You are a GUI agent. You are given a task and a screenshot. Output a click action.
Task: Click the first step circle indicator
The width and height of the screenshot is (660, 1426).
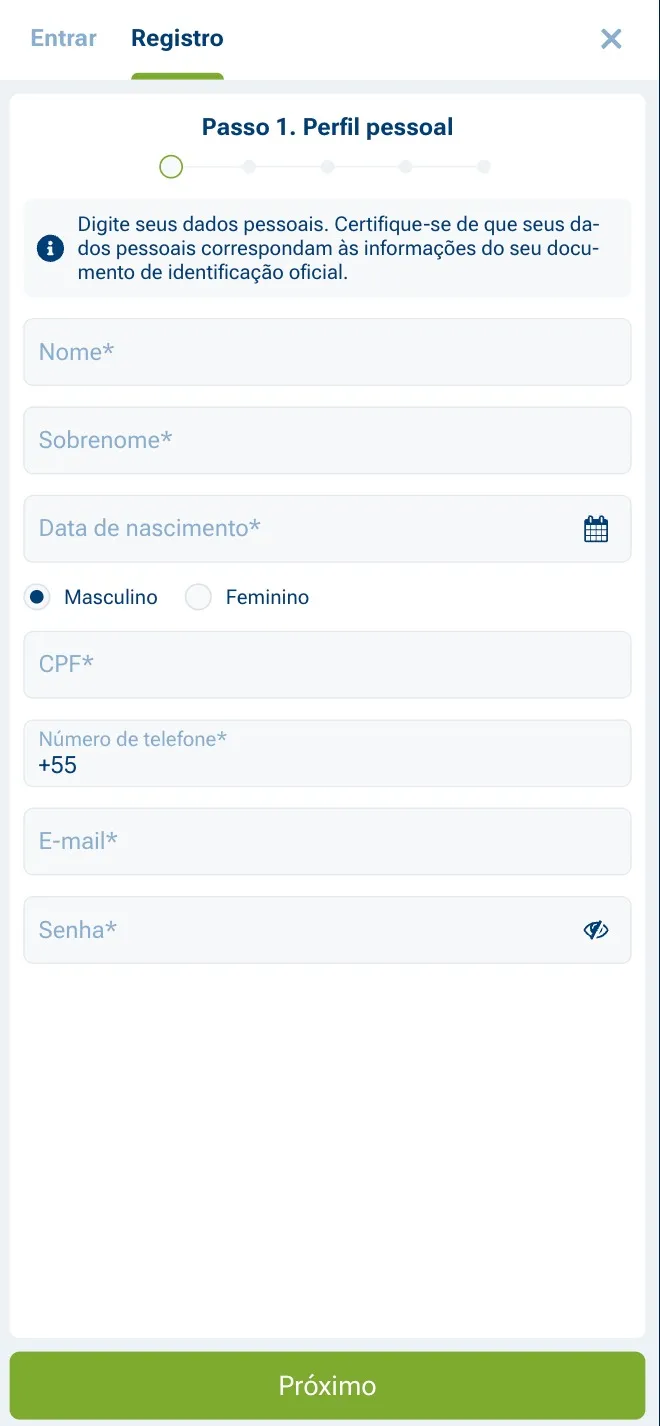click(171, 167)
